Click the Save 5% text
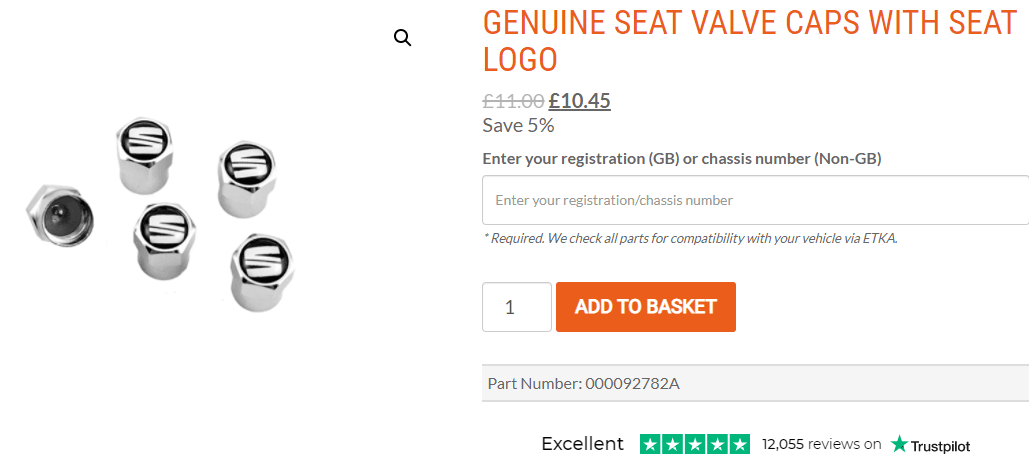This screenshot has height=465, width=1029. (x=518, y=125)
